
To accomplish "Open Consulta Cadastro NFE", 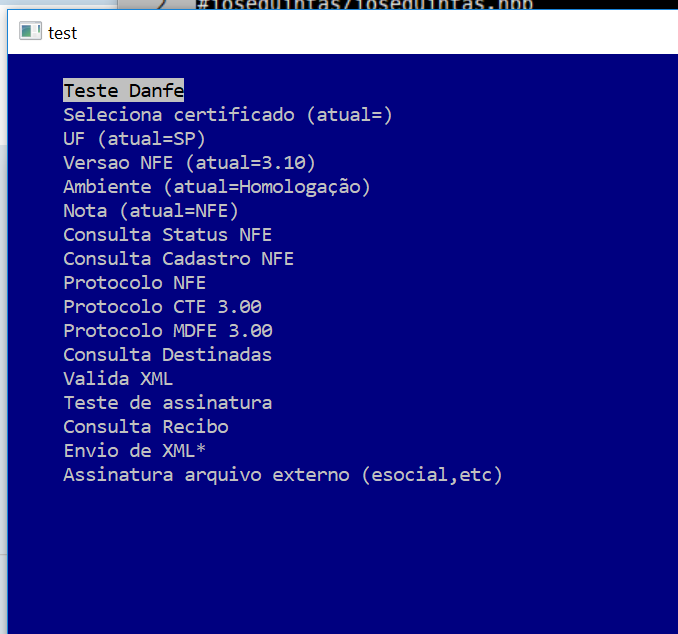I will coord(178,259).
